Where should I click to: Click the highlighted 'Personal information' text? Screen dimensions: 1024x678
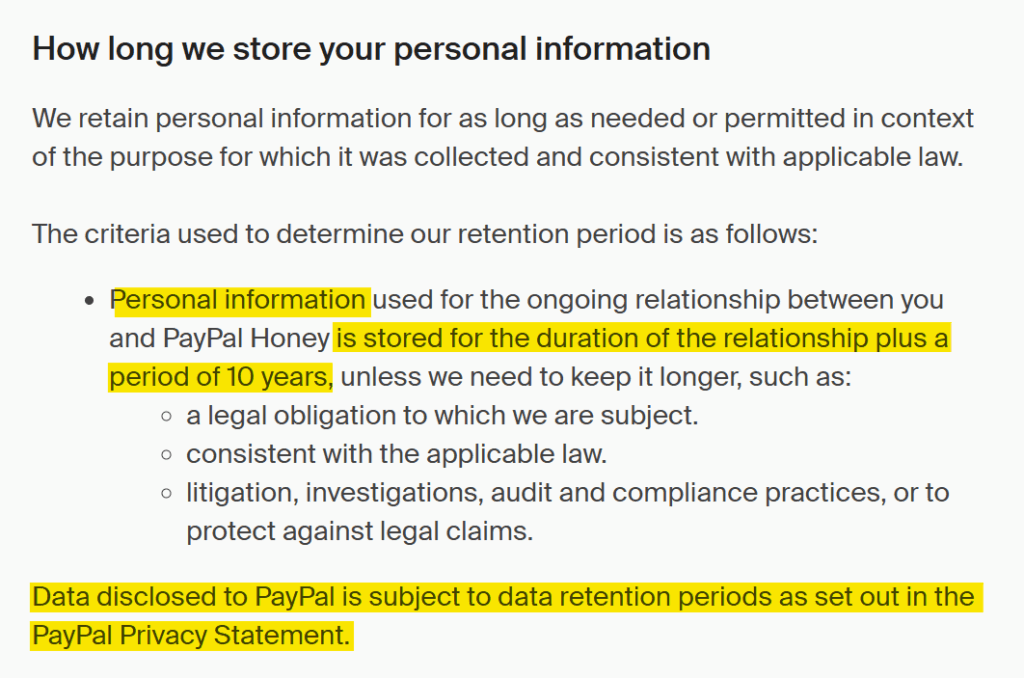point(238,300)
